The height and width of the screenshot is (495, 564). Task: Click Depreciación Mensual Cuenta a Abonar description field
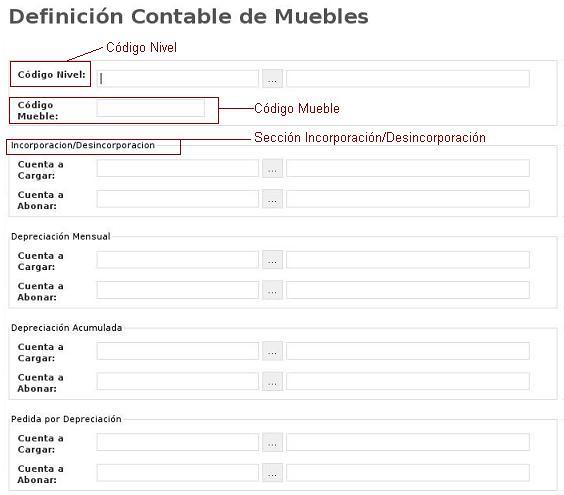tap(408, 290)
